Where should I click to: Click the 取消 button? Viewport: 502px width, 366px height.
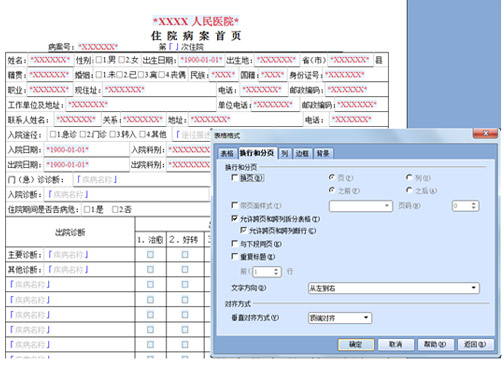click(396, 344)
